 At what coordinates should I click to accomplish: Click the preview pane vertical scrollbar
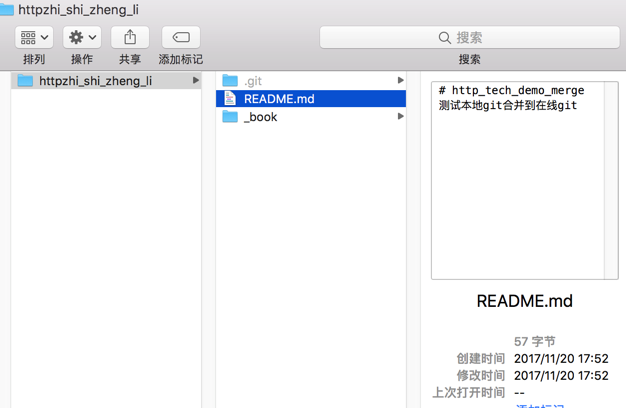(611, 180)
